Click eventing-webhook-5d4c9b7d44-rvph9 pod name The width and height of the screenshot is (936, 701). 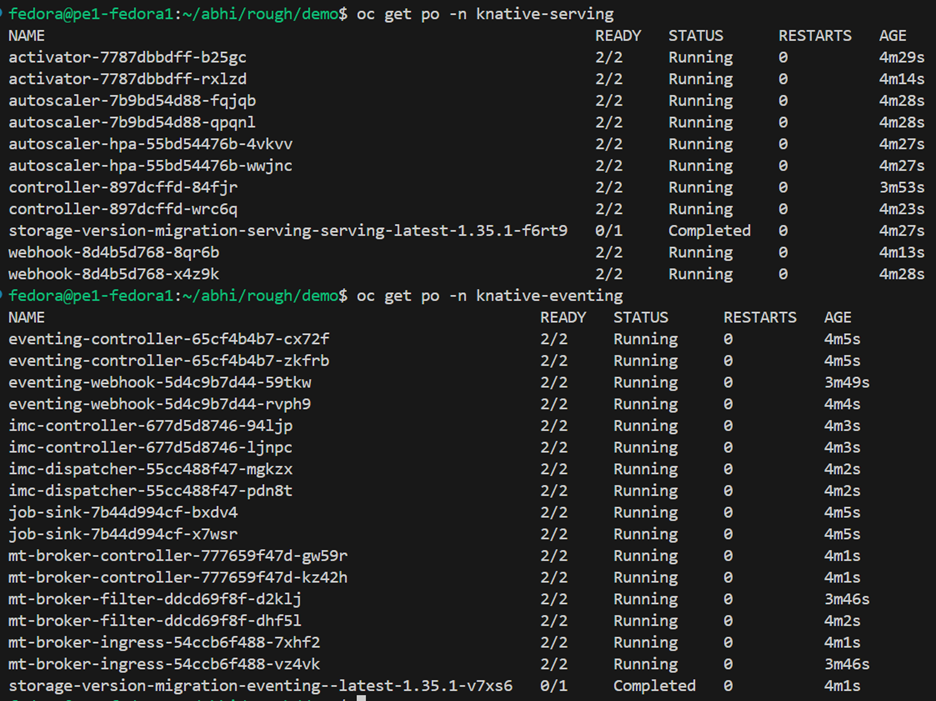tap(159, 404)
